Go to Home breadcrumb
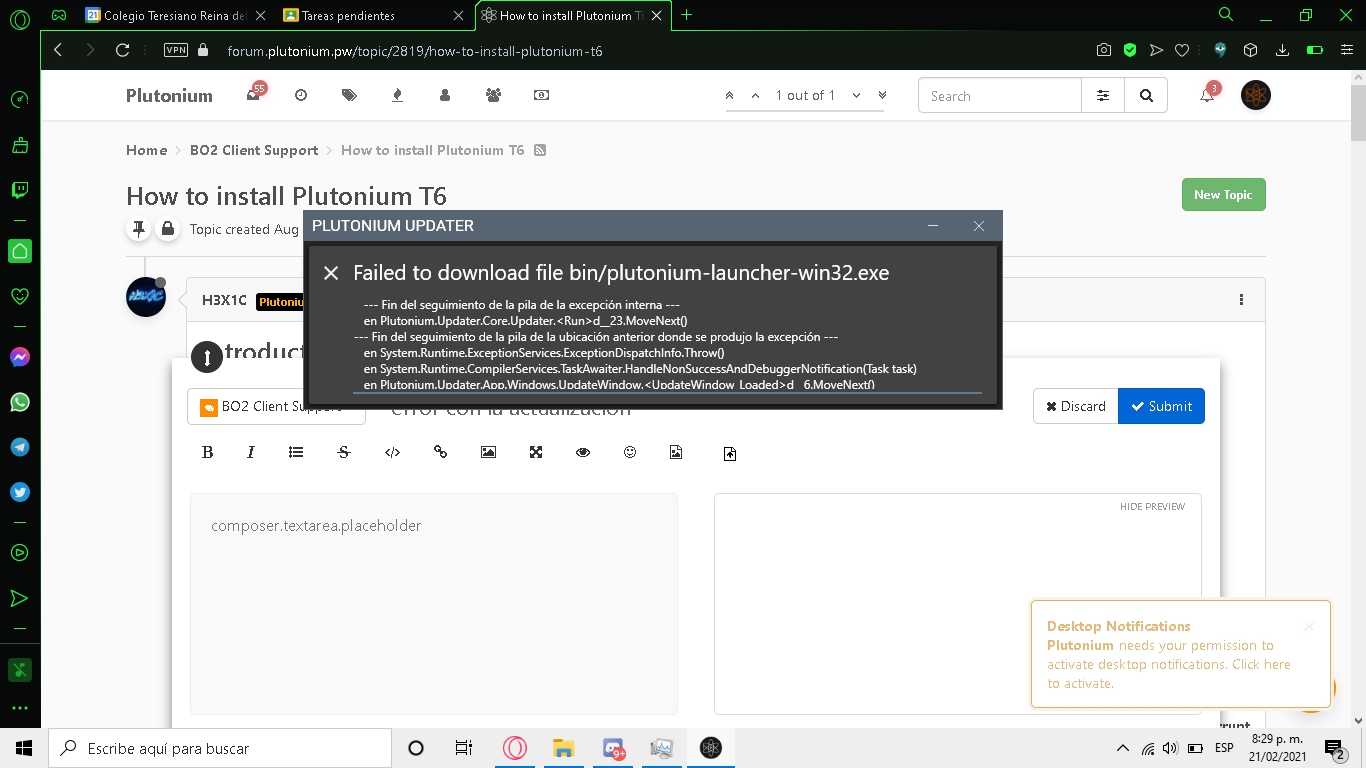Image resolution: width=1366 pixels, height=768 pixels. pos(146,150)
